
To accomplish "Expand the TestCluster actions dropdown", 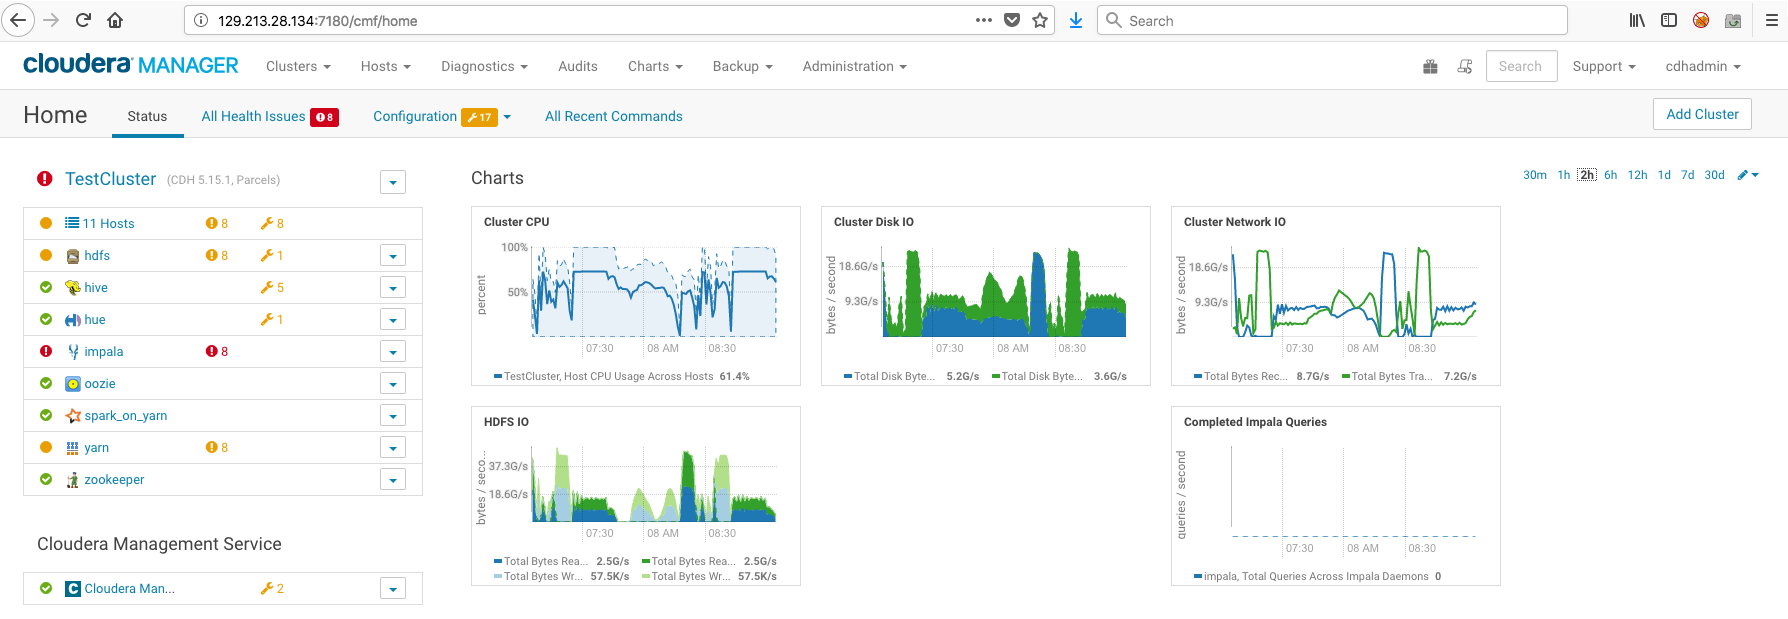I will (x=393, y=182).
